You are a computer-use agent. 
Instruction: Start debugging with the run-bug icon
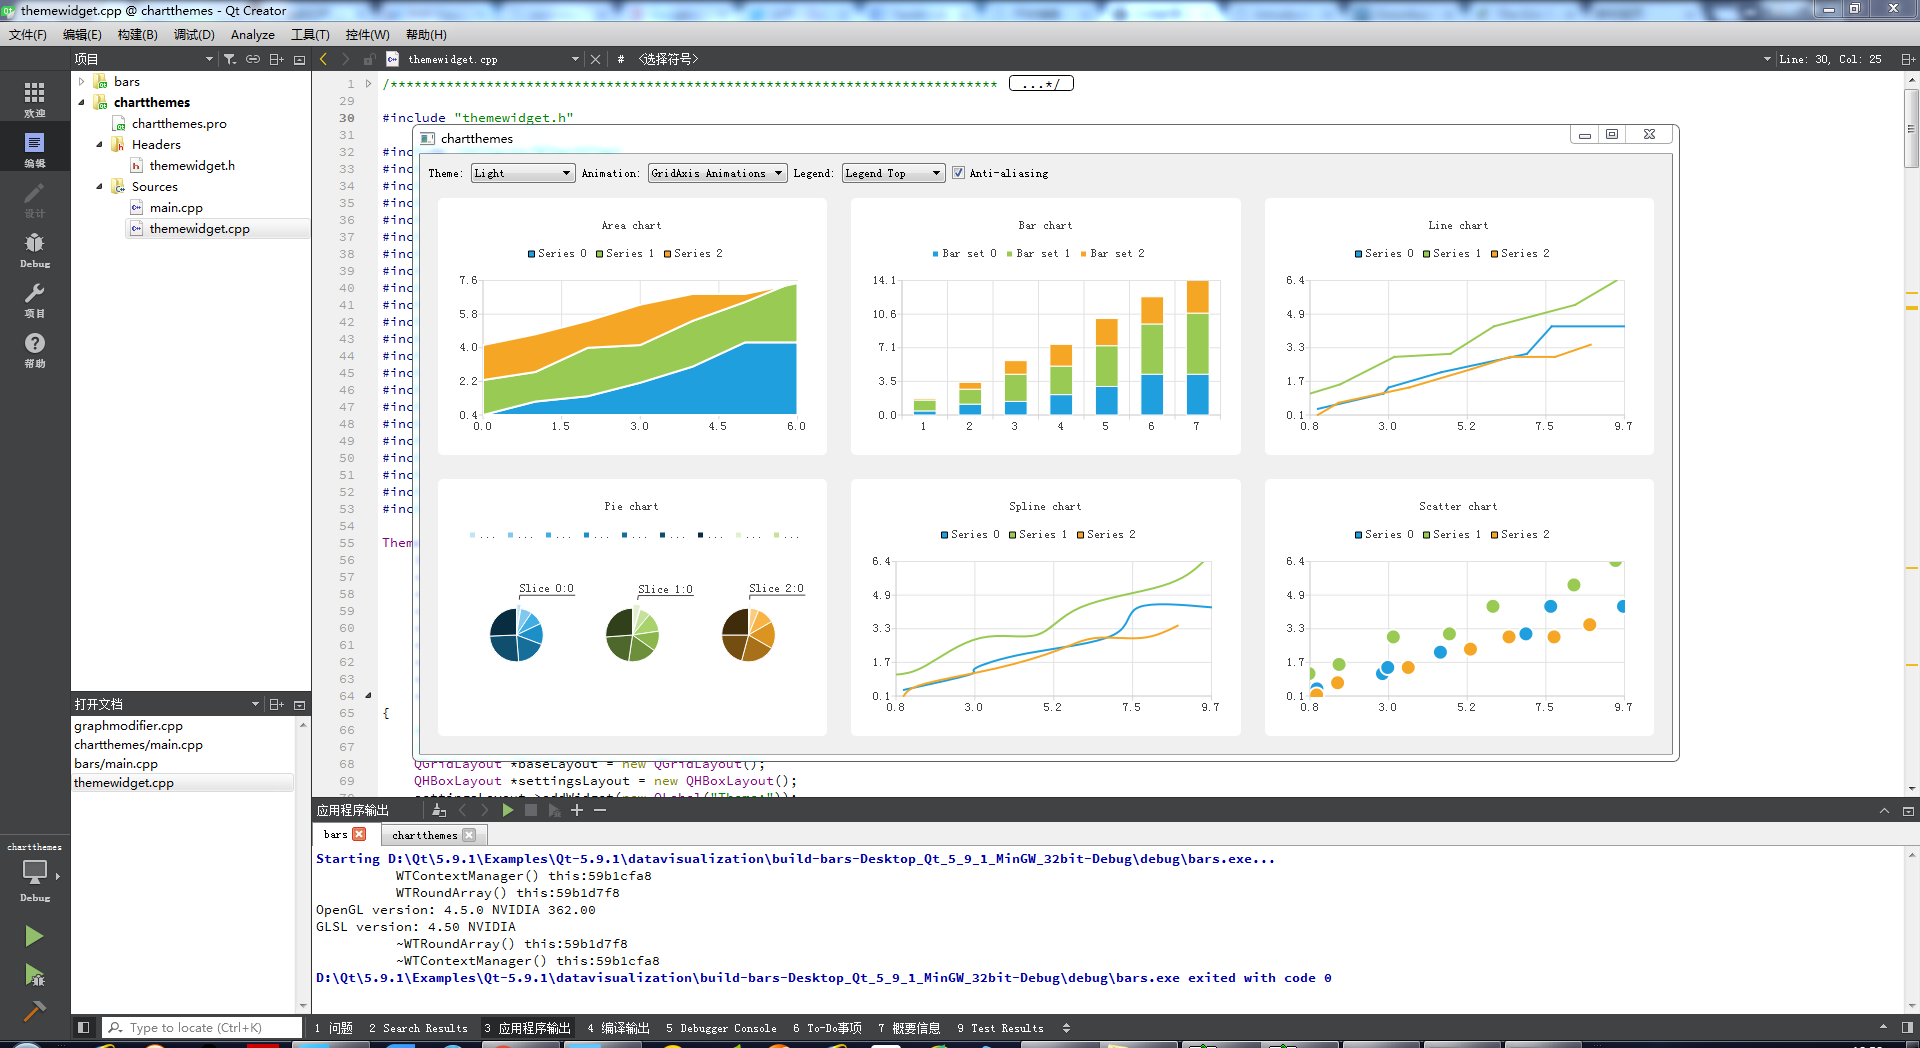coord(34,975)
